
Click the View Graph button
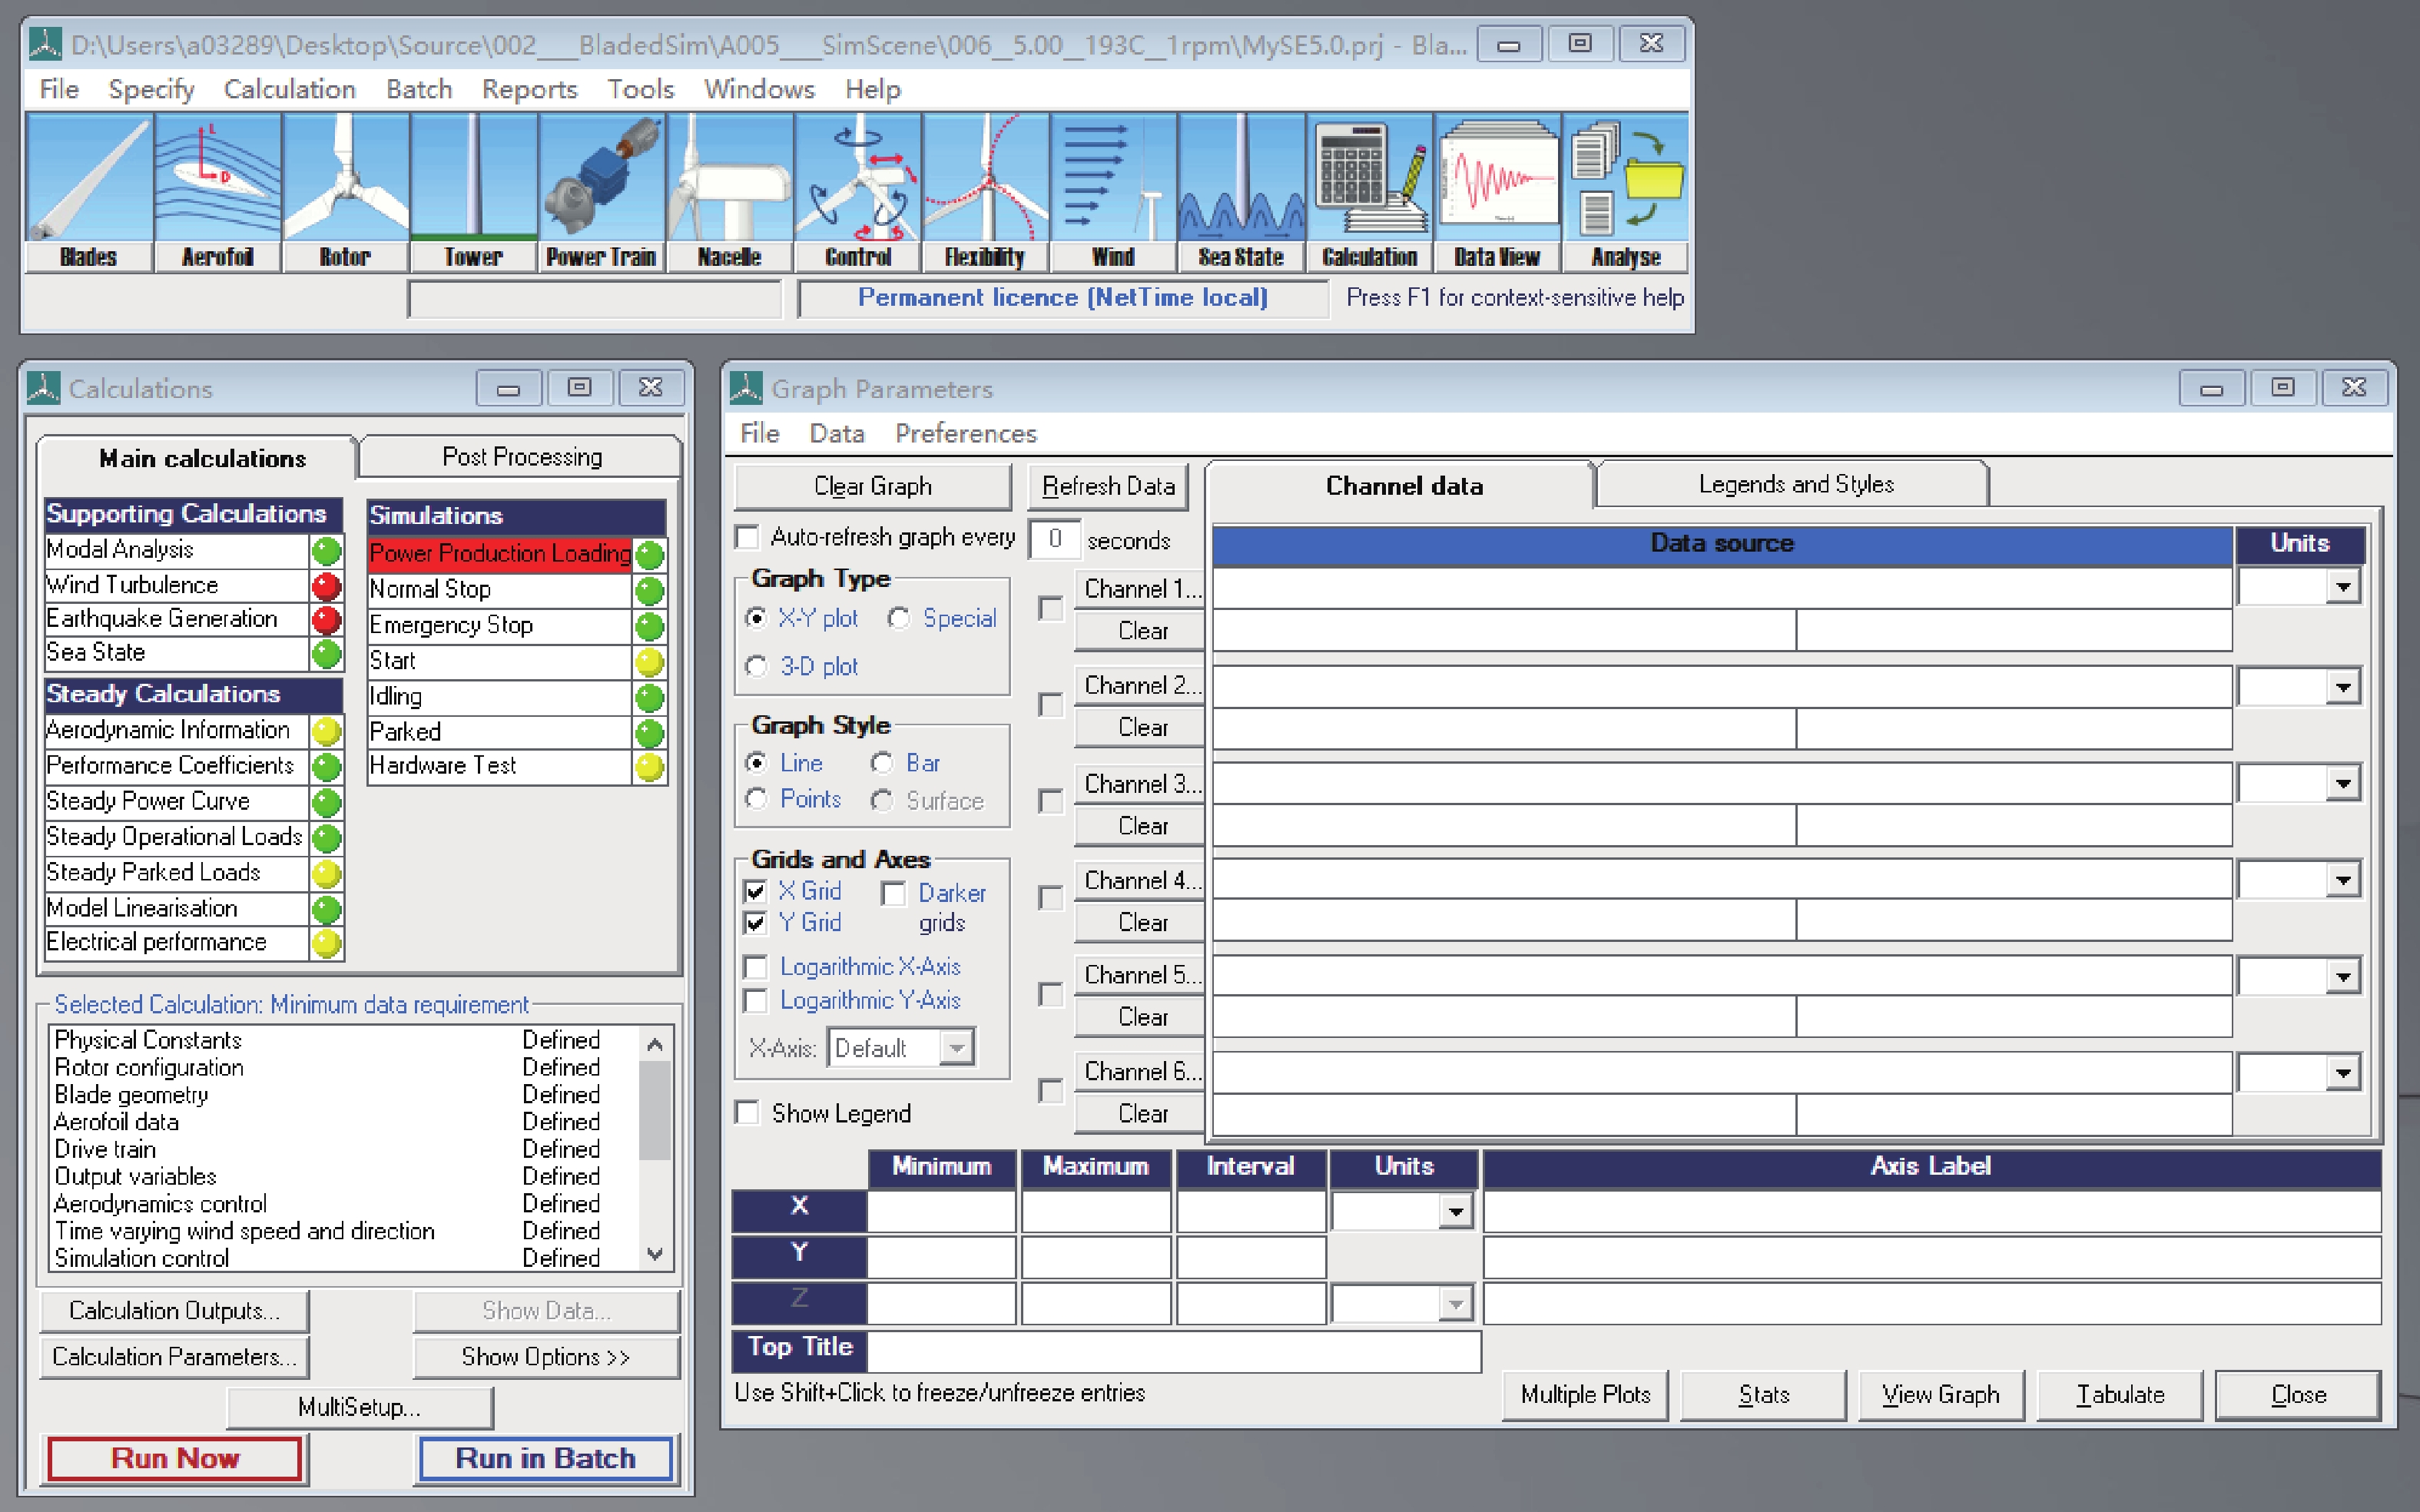pos(1940,1395)
